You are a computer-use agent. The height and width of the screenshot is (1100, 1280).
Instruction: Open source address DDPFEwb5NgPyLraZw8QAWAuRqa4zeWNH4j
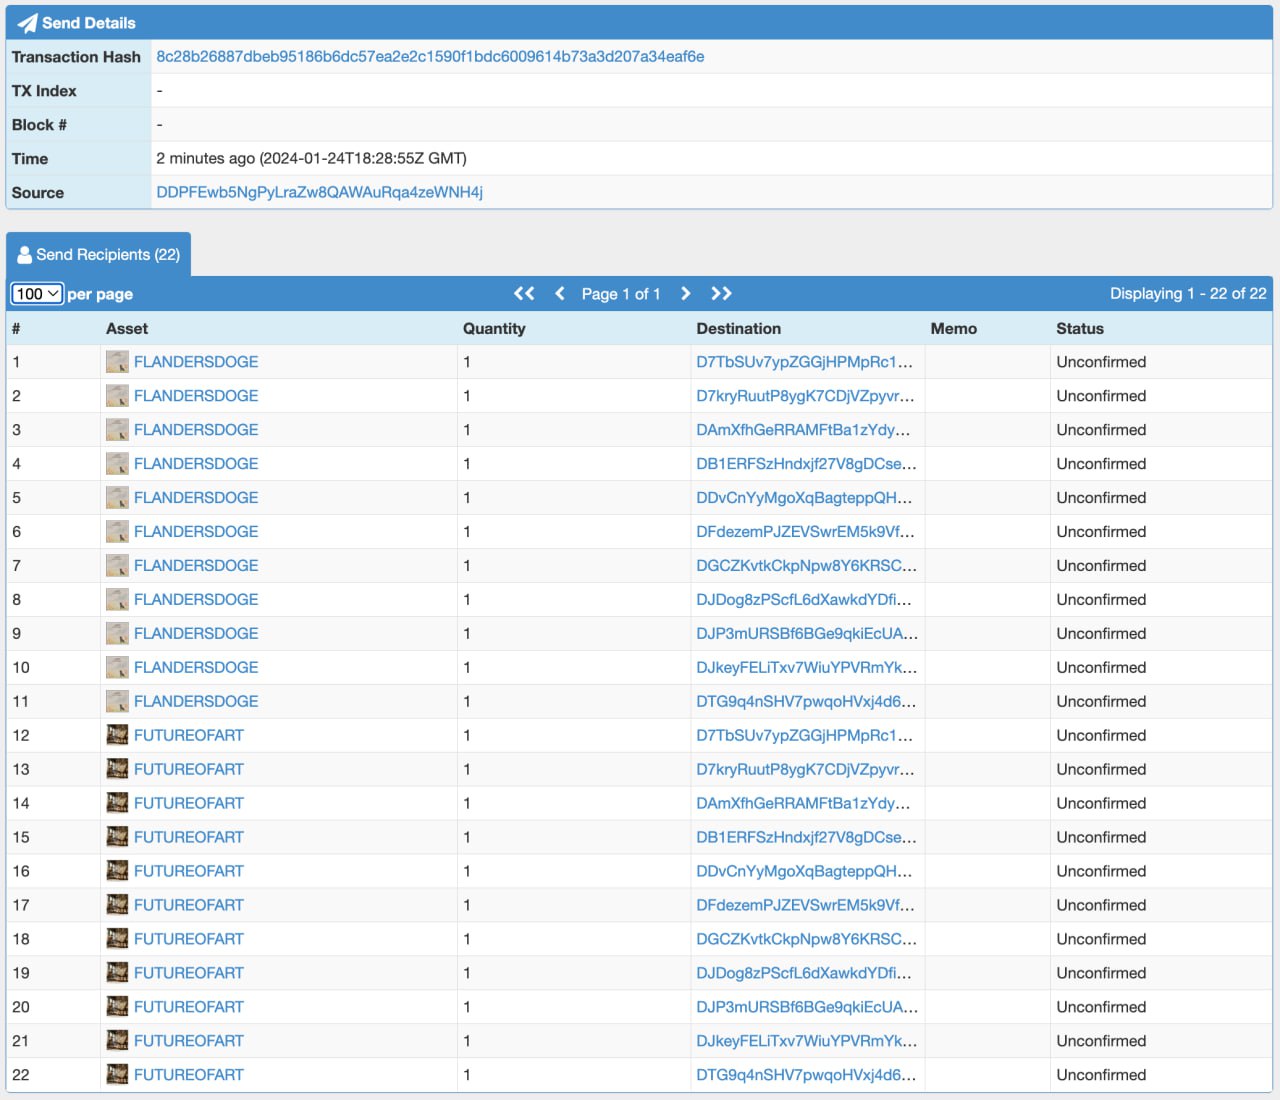[x=319, y=192]
